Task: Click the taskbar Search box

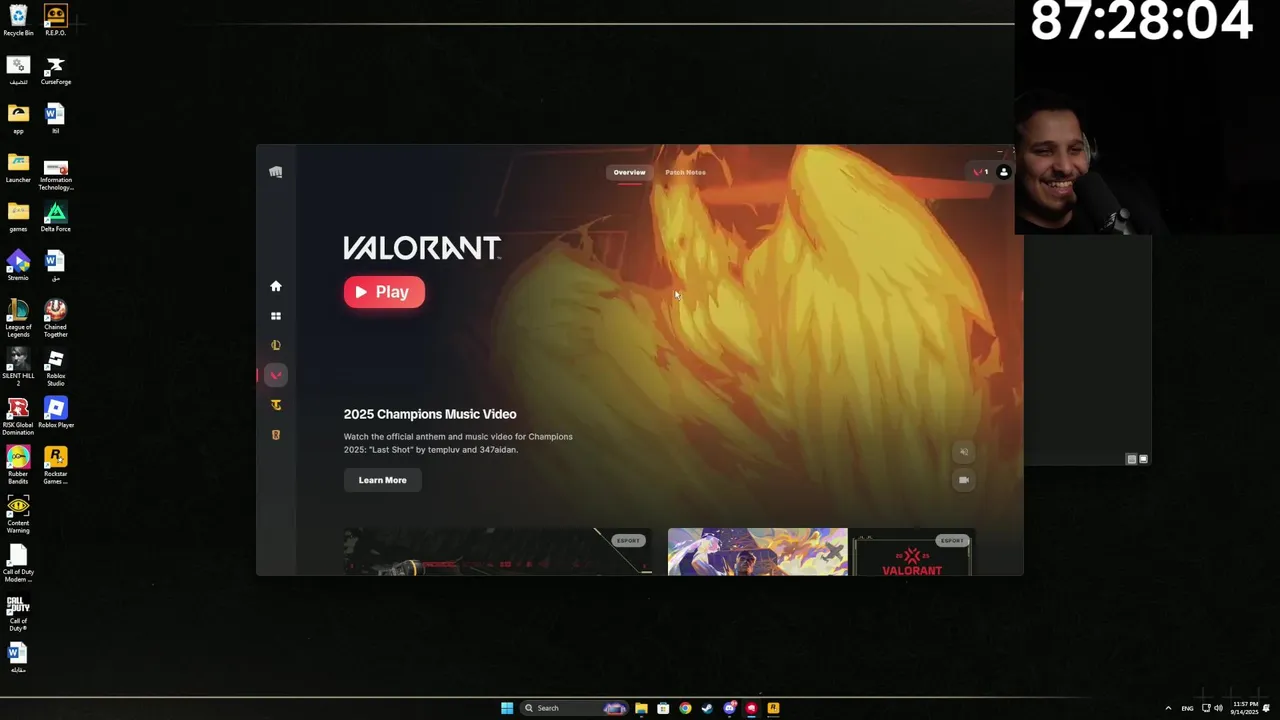Action: click(575, 708)
